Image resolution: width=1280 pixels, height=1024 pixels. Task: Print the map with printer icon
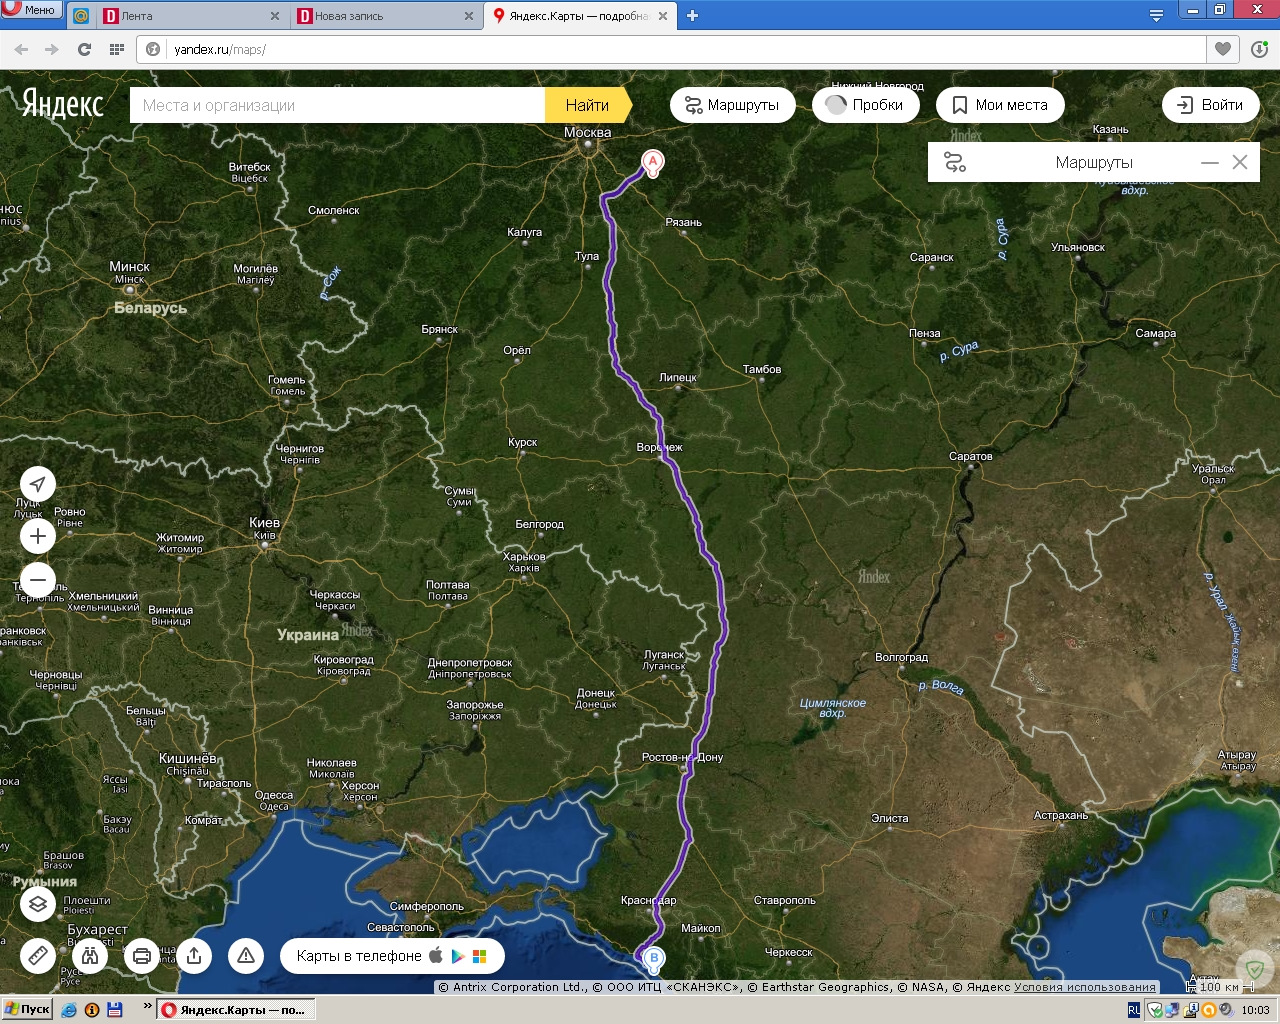tap(142, 956)
